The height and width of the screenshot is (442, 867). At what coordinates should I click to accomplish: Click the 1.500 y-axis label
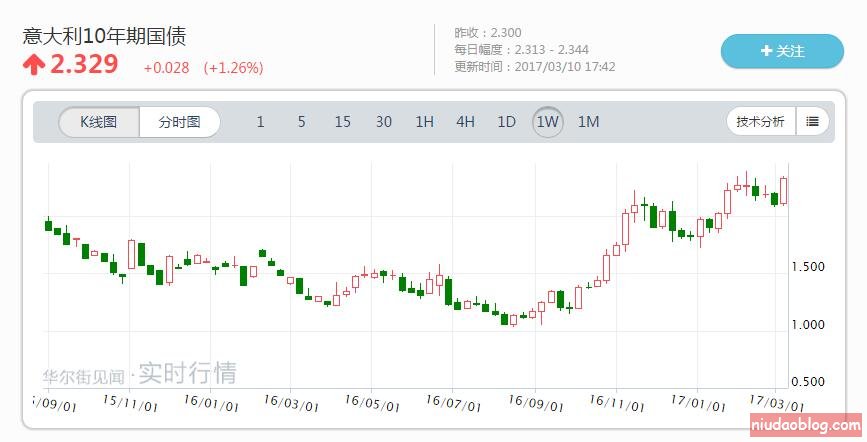coord(808,267)
